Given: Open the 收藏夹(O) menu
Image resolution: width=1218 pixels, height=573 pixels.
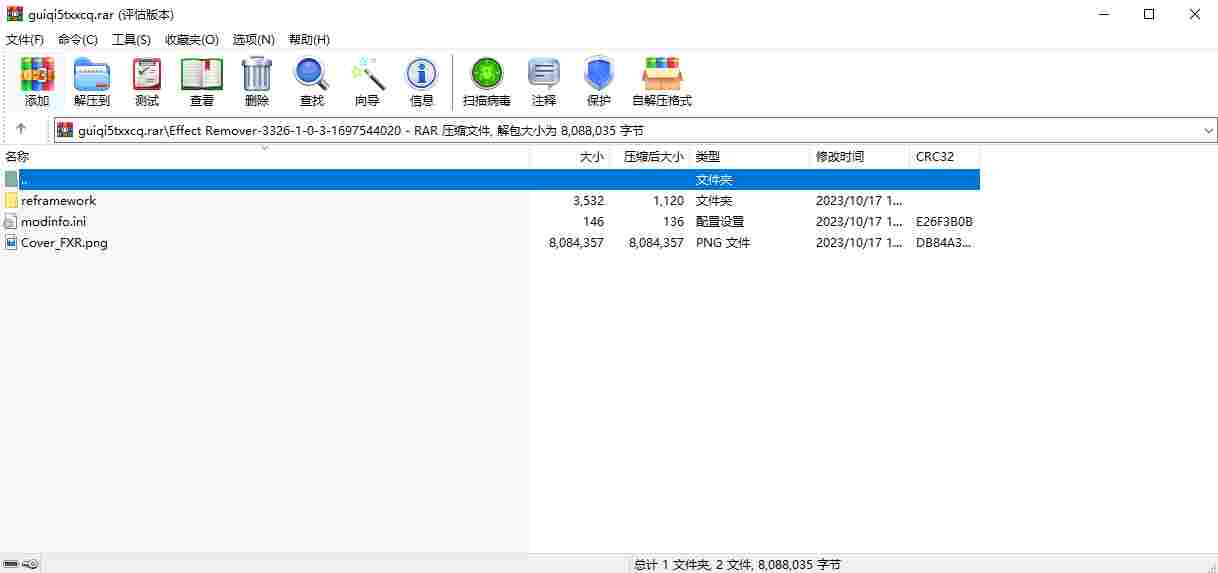Looking at the screenshot, I should (192, 39).
